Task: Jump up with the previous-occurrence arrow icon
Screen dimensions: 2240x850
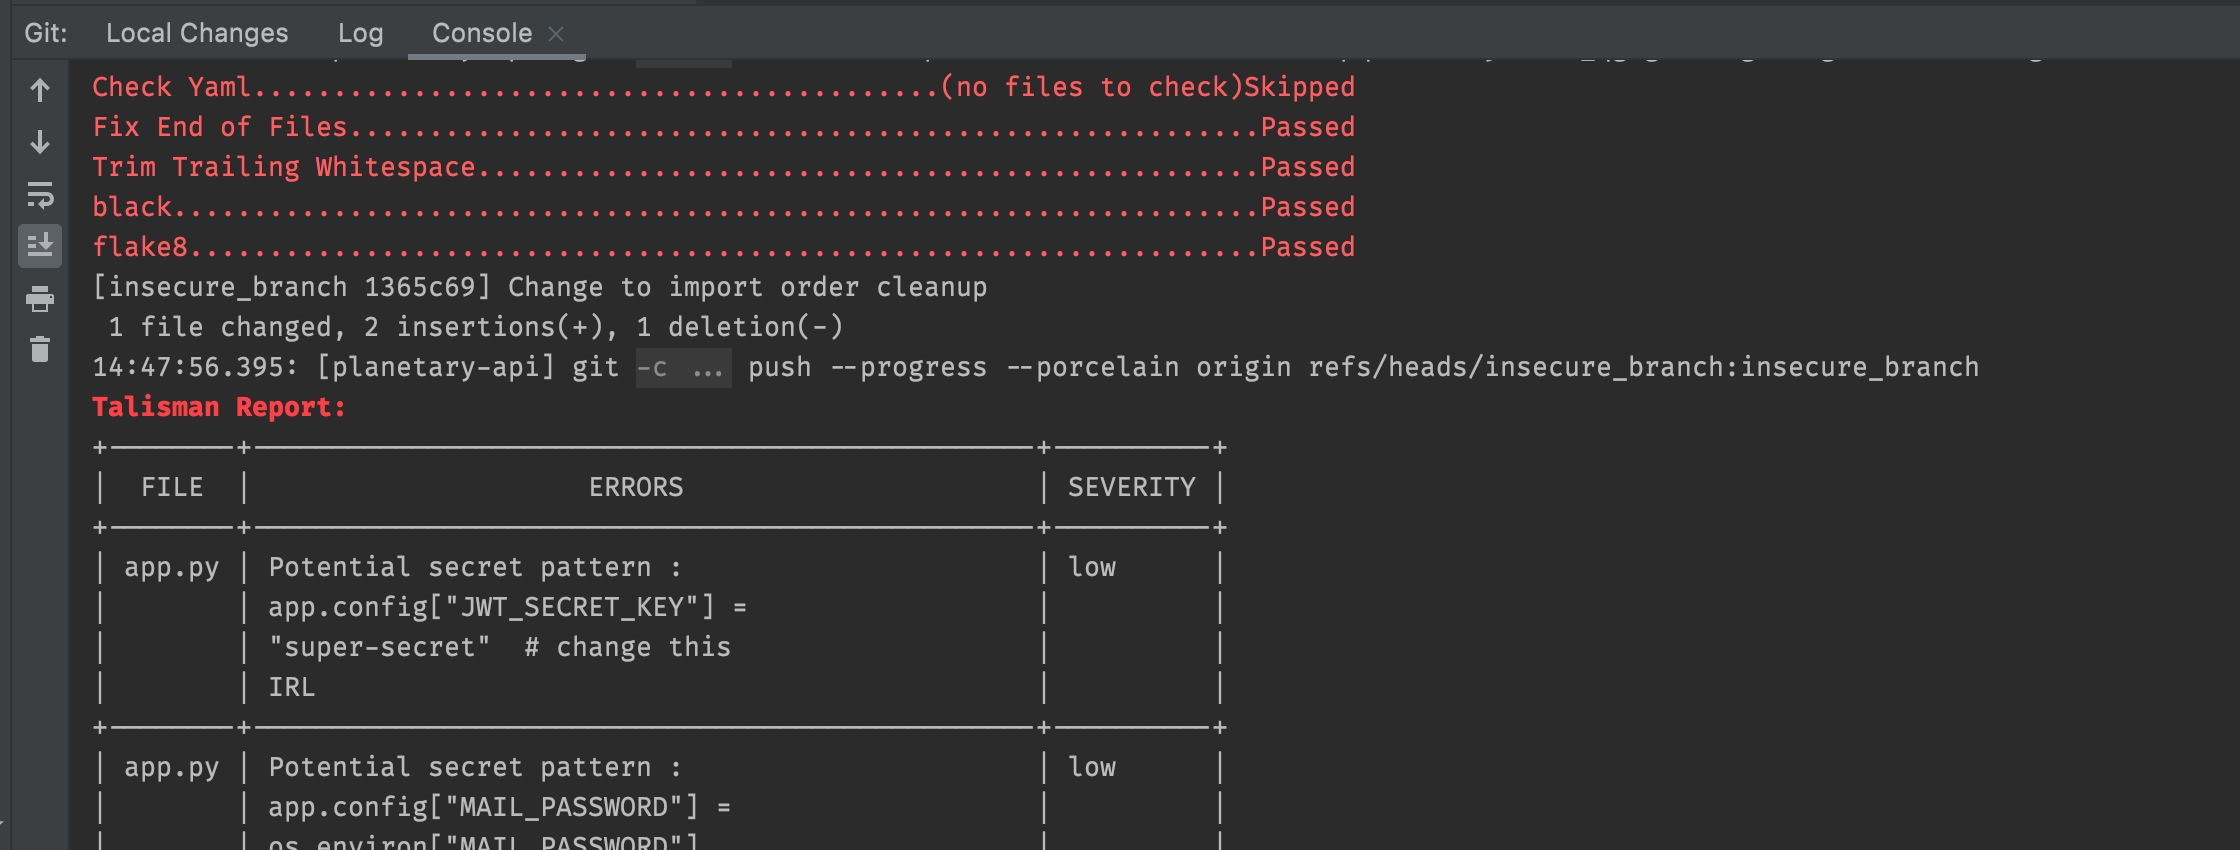Action: (x=40, y=90)
